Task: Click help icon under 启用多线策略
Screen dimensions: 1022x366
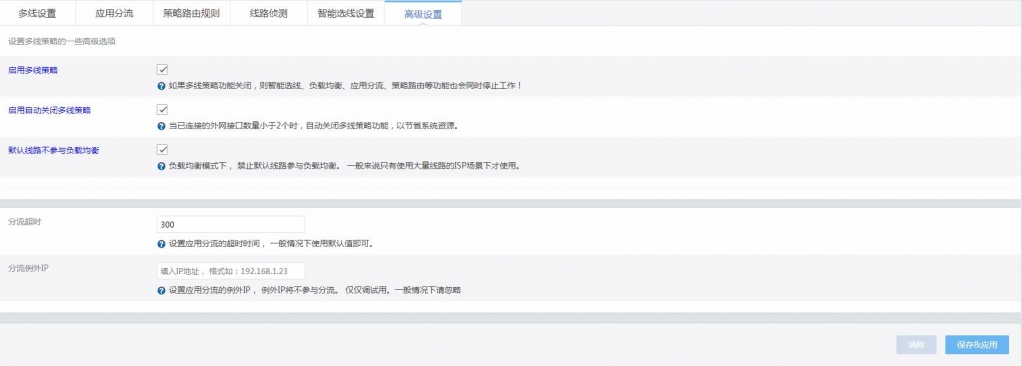Action: (162, 86)
